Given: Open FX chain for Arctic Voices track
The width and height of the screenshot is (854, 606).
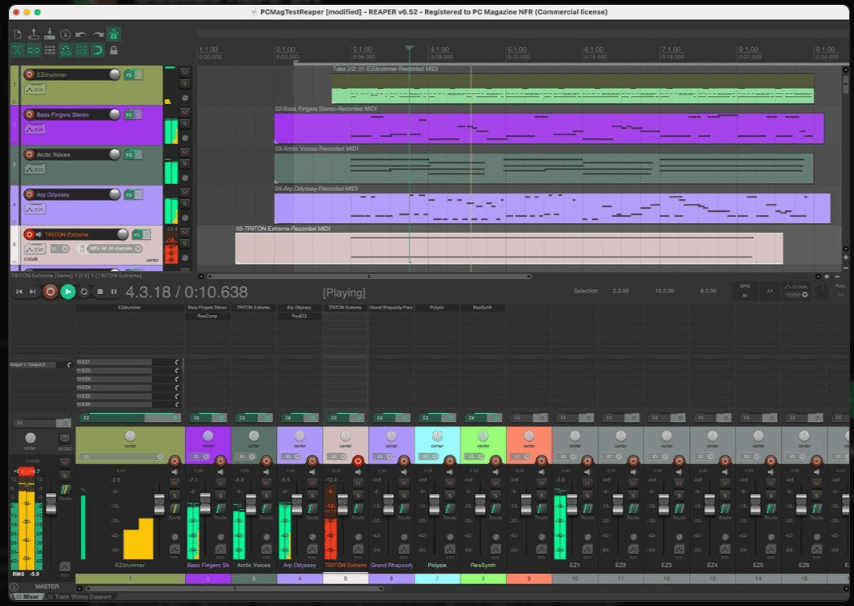Looking at the screenshot, I should 129,155.
